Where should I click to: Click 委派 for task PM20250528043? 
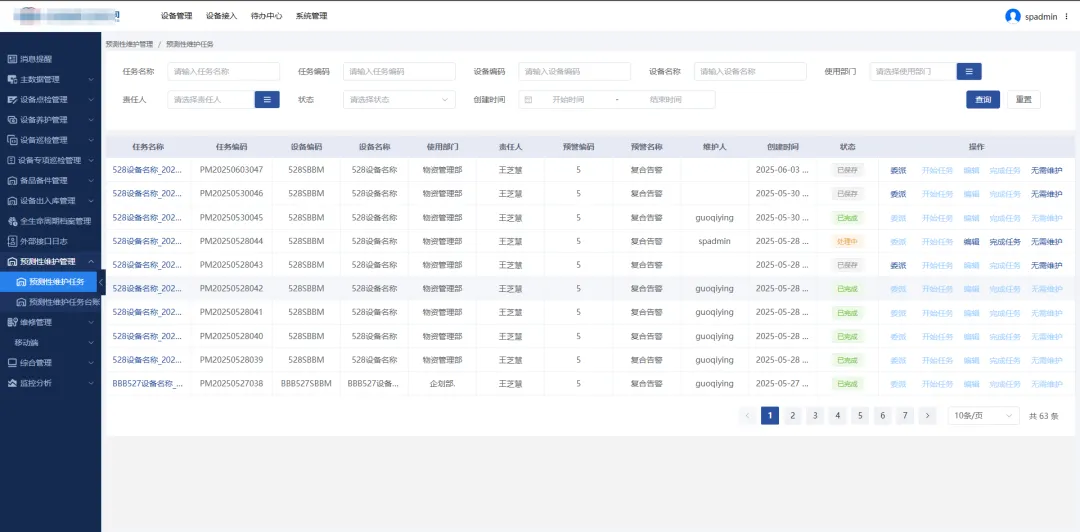pyautogui.click(x=898, y=265)
